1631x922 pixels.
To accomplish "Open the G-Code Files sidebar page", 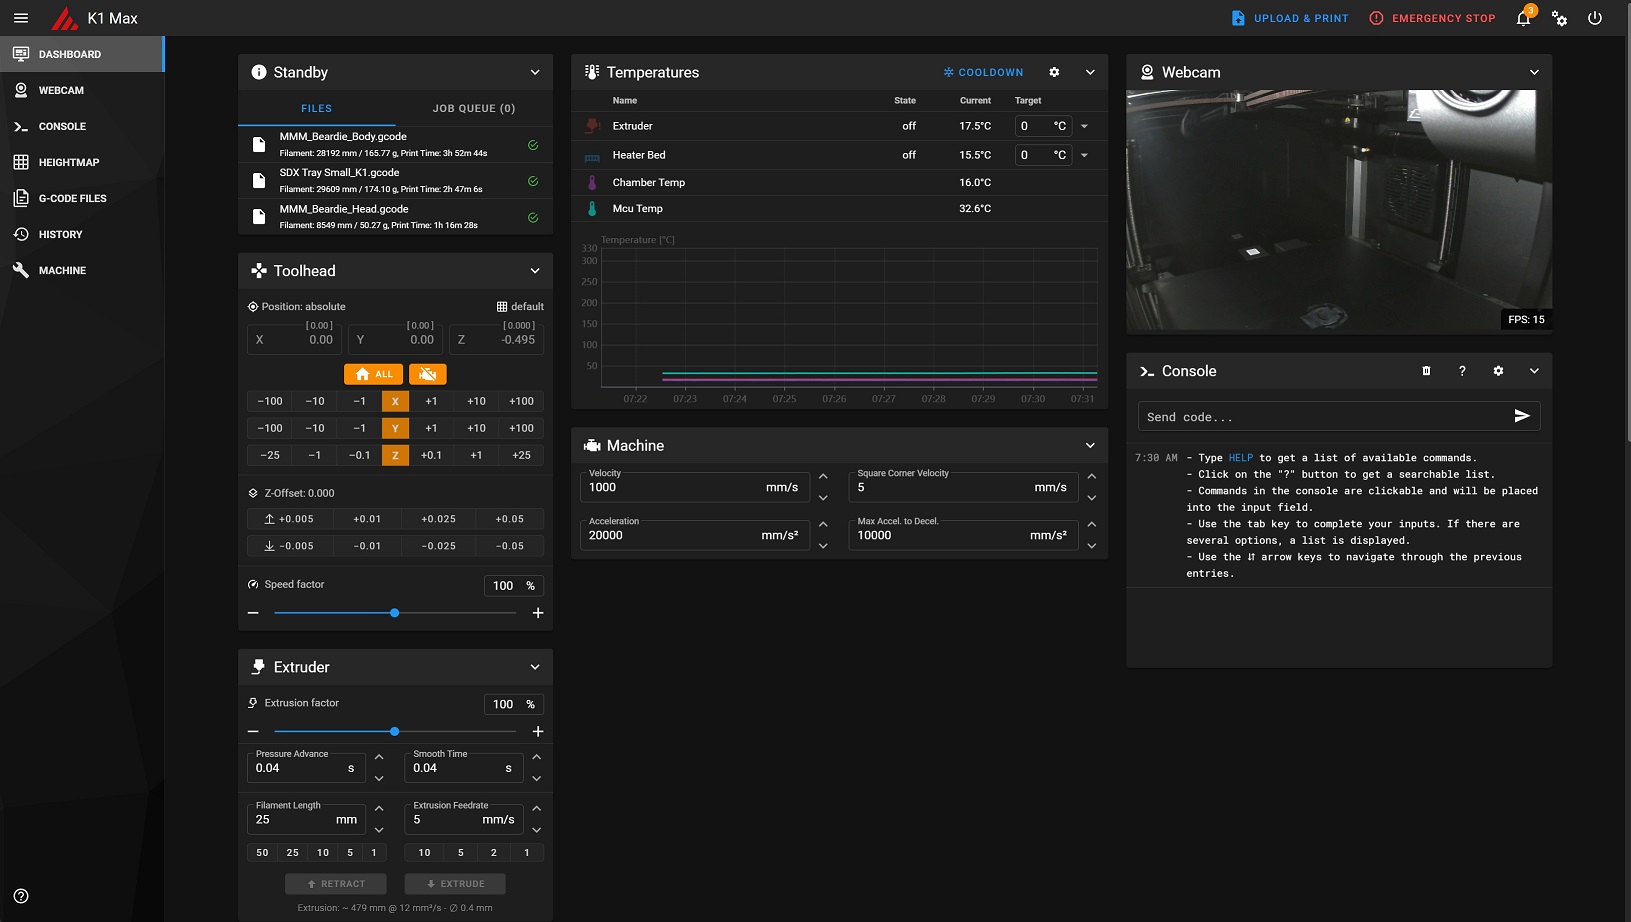I will click(x=72, y=198).
